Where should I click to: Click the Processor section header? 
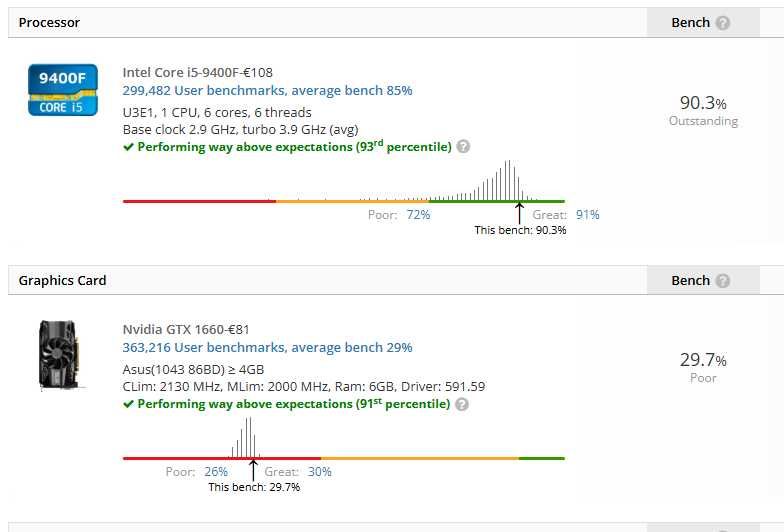pos(49,23)
